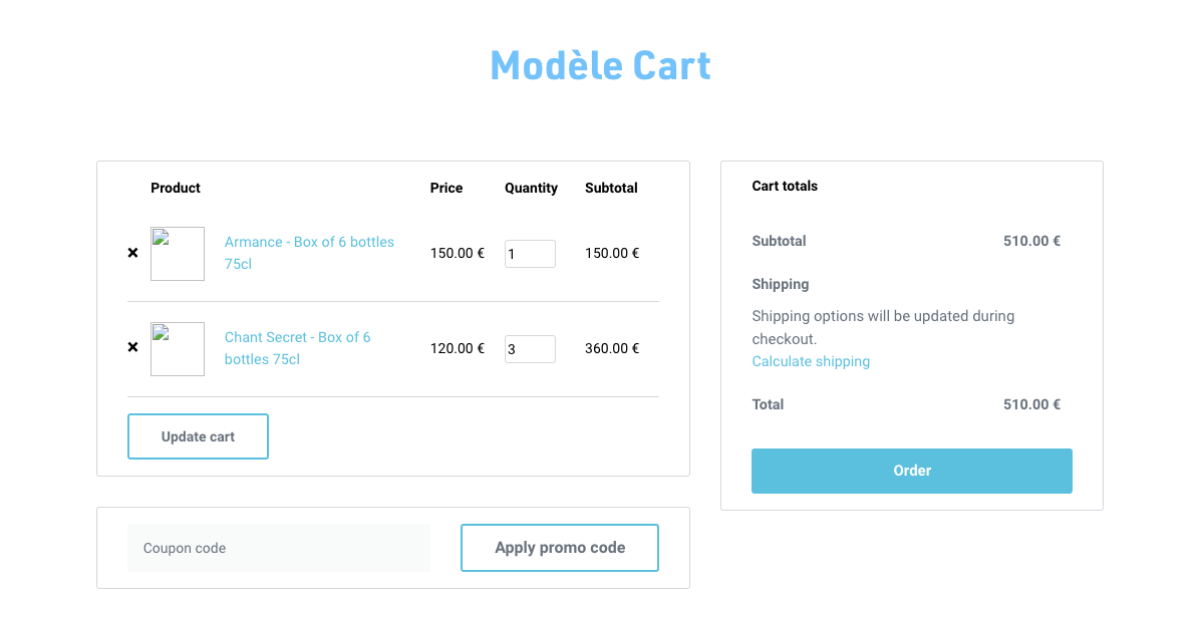Focus the Chant Secret quantity field
This screenshot has width=1200, height=638.
[530, 349]
